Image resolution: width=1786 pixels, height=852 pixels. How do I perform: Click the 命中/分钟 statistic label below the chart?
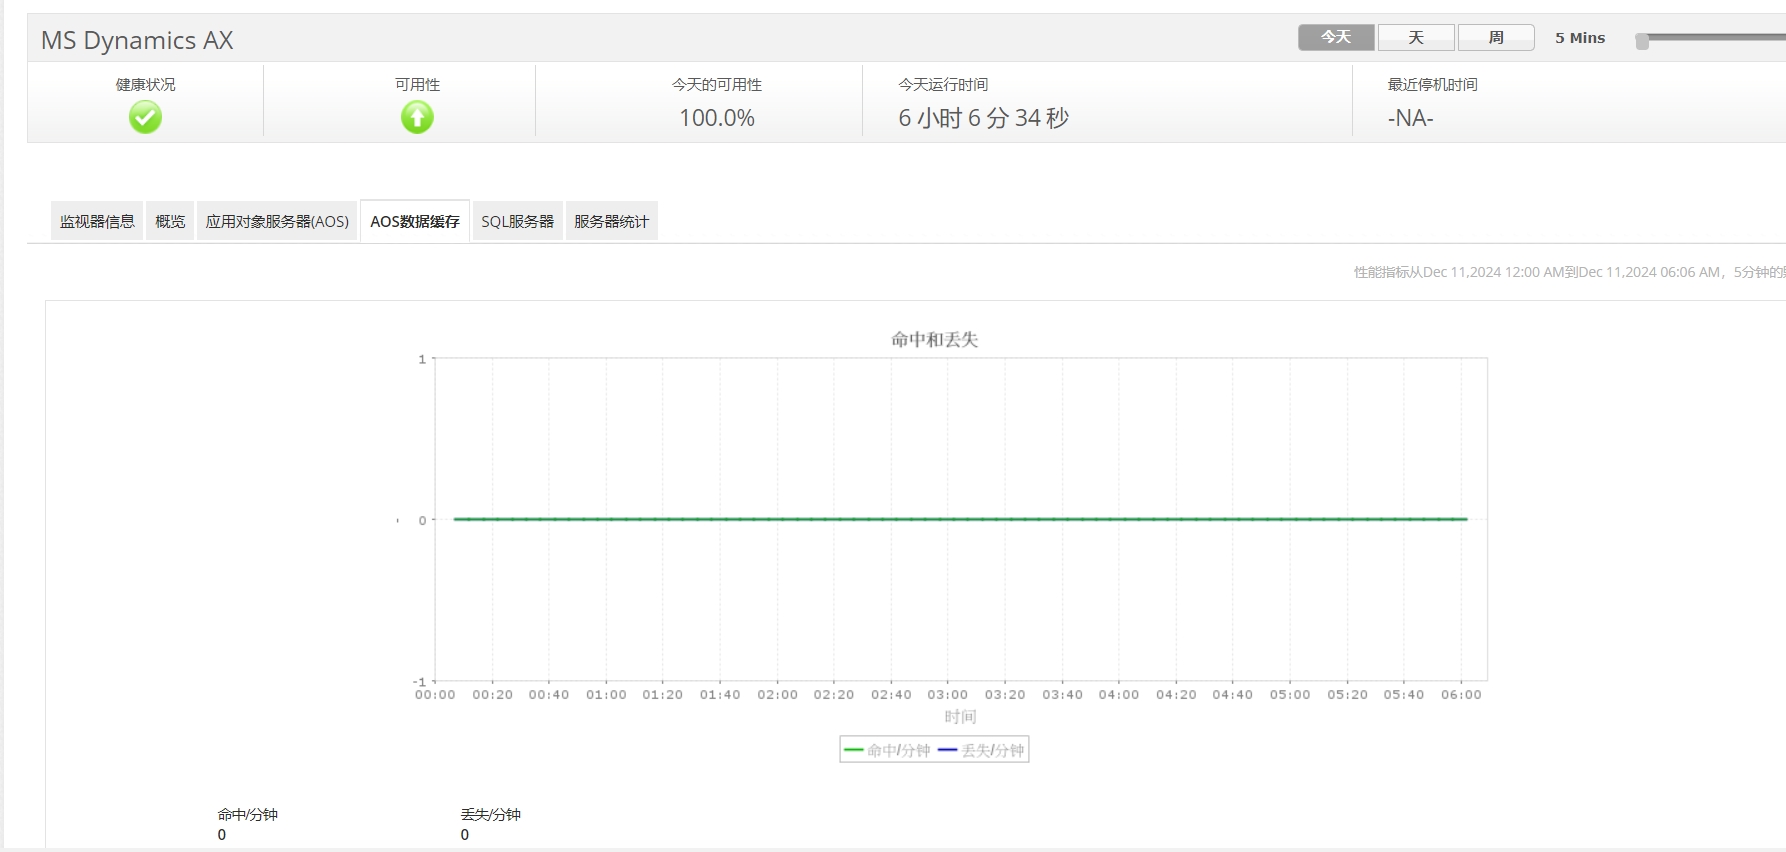tap(248, 814)
